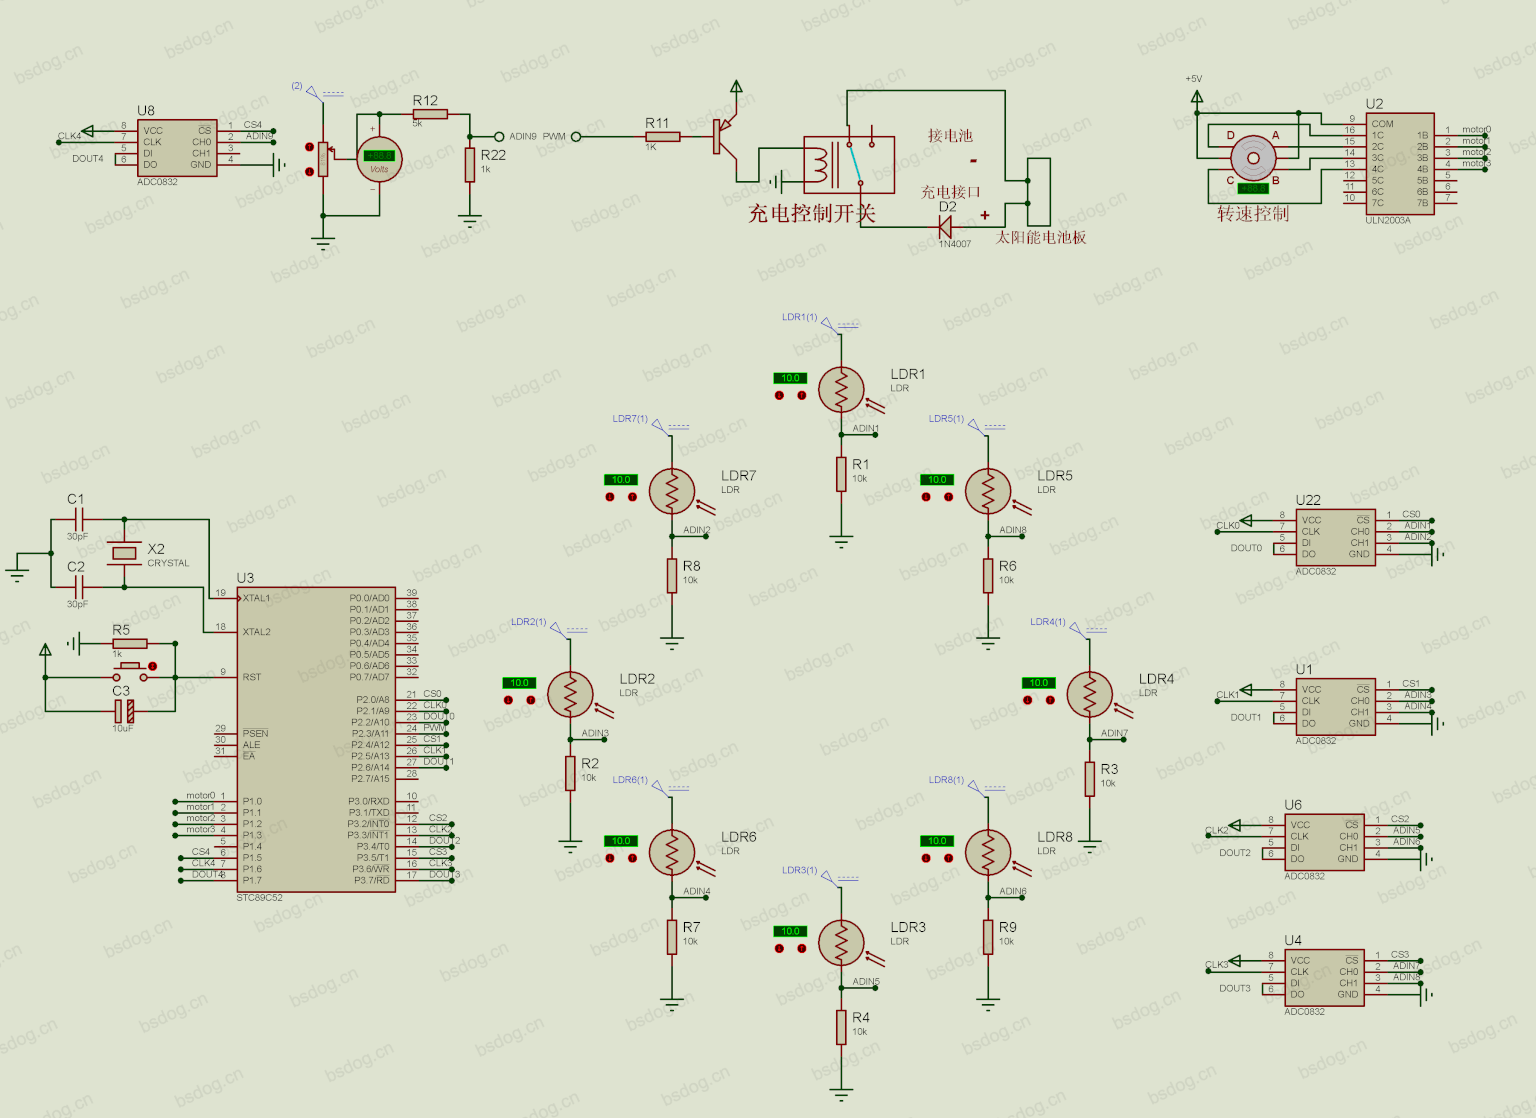Screen dimensions: 1536x1118
Task: Select resistor R7 below LDR6
Action: coord(672,937)
